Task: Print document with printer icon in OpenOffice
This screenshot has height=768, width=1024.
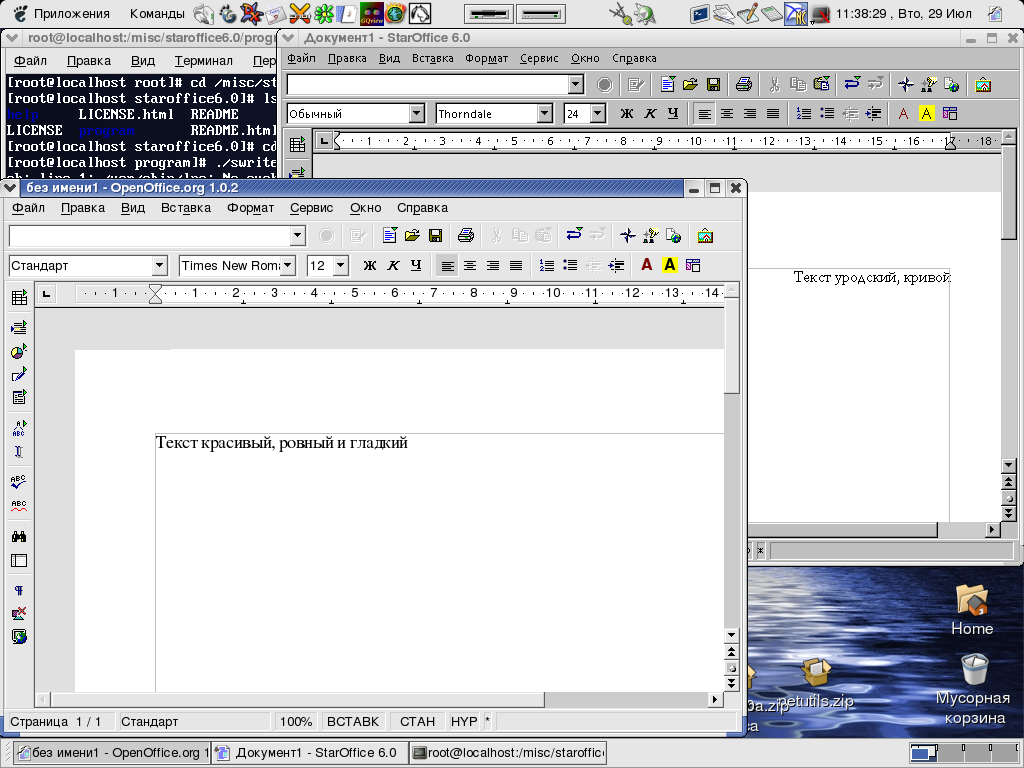Action: [x=466, y=235]
